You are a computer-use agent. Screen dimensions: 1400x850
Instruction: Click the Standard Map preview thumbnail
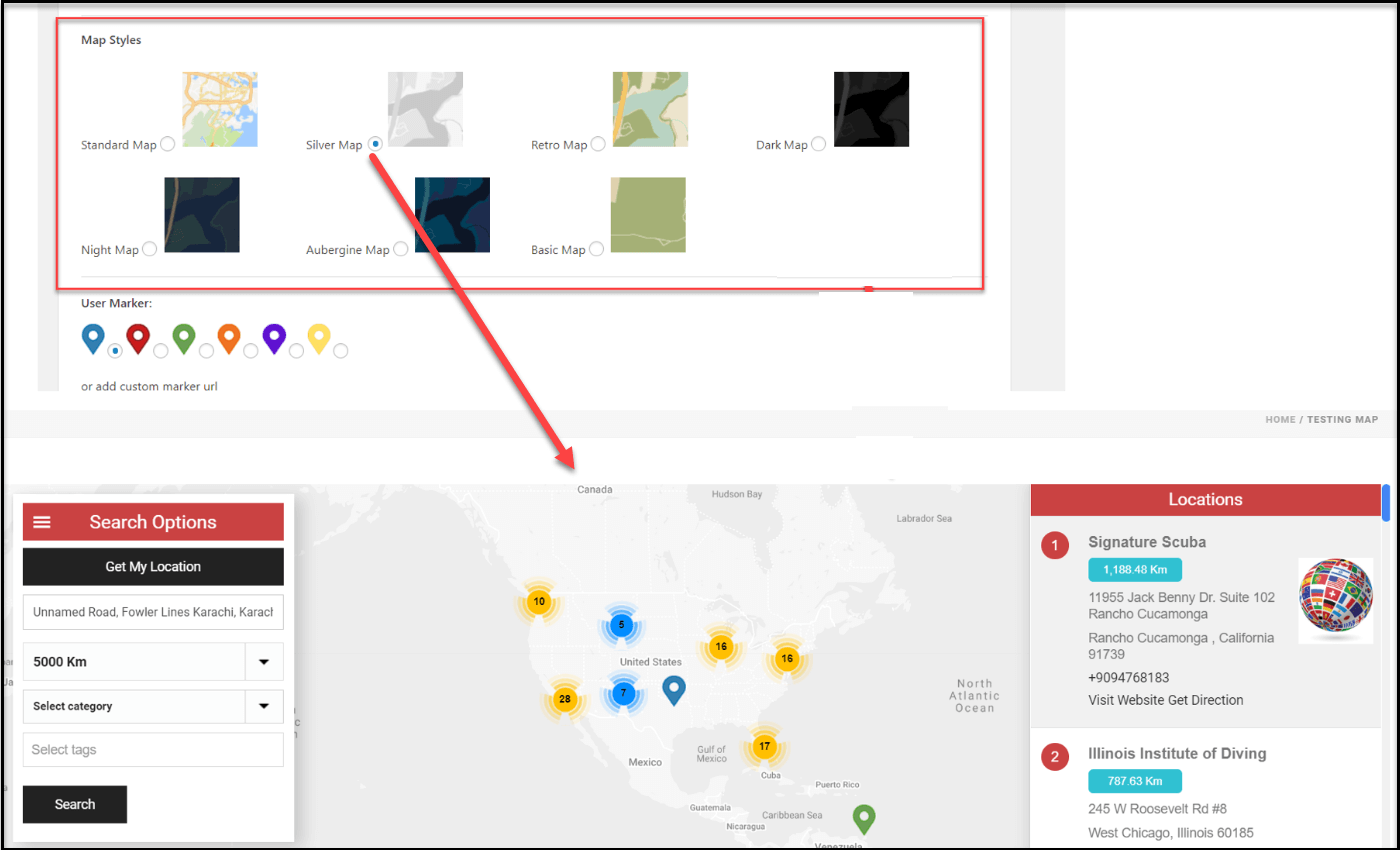(220, 109)
